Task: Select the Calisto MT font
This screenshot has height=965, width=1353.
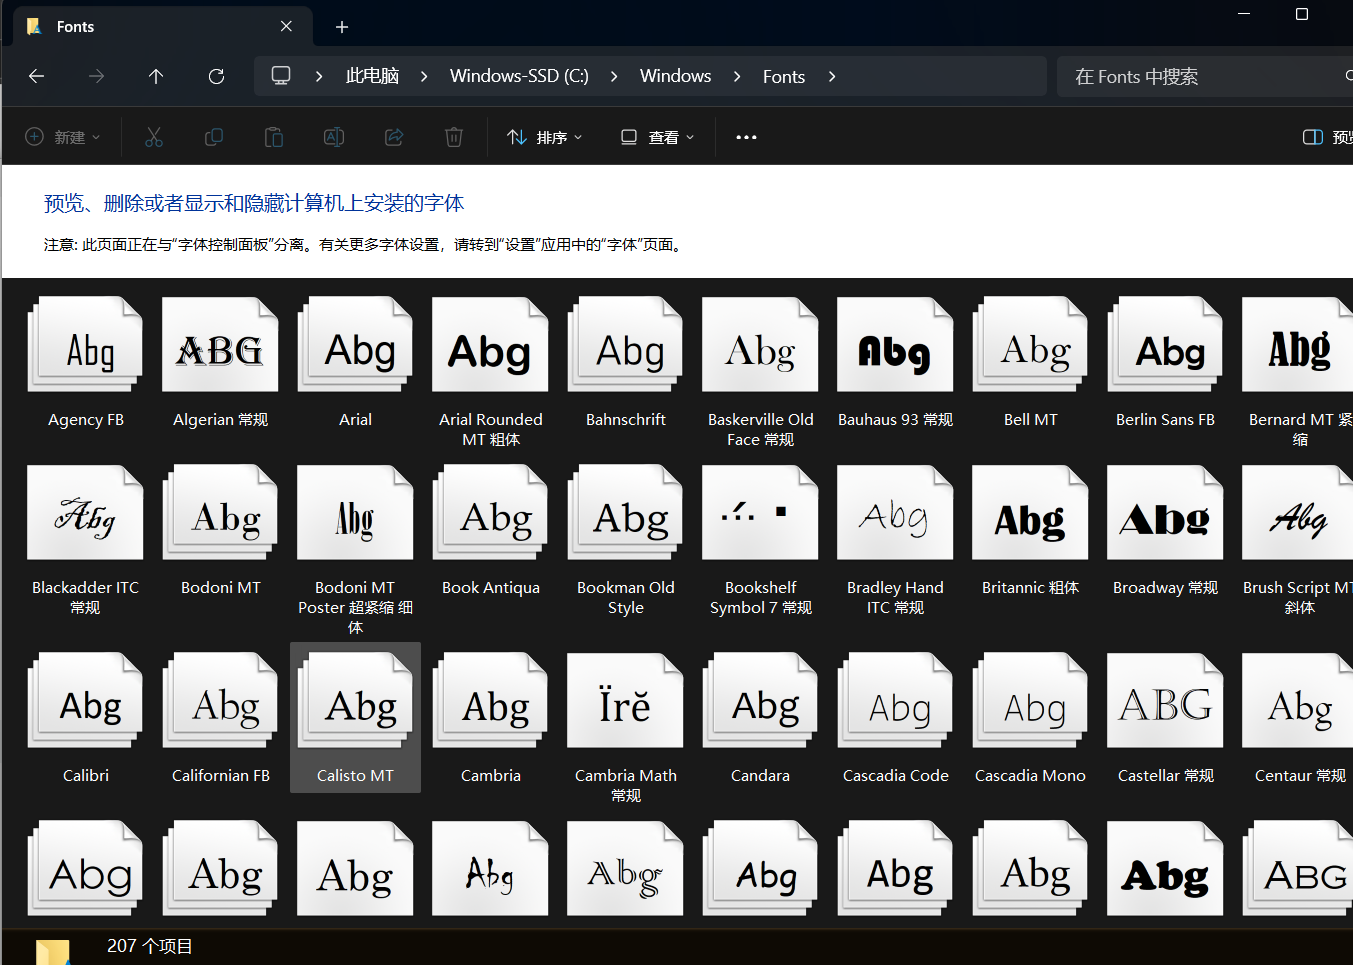Action: pos(355,718)
